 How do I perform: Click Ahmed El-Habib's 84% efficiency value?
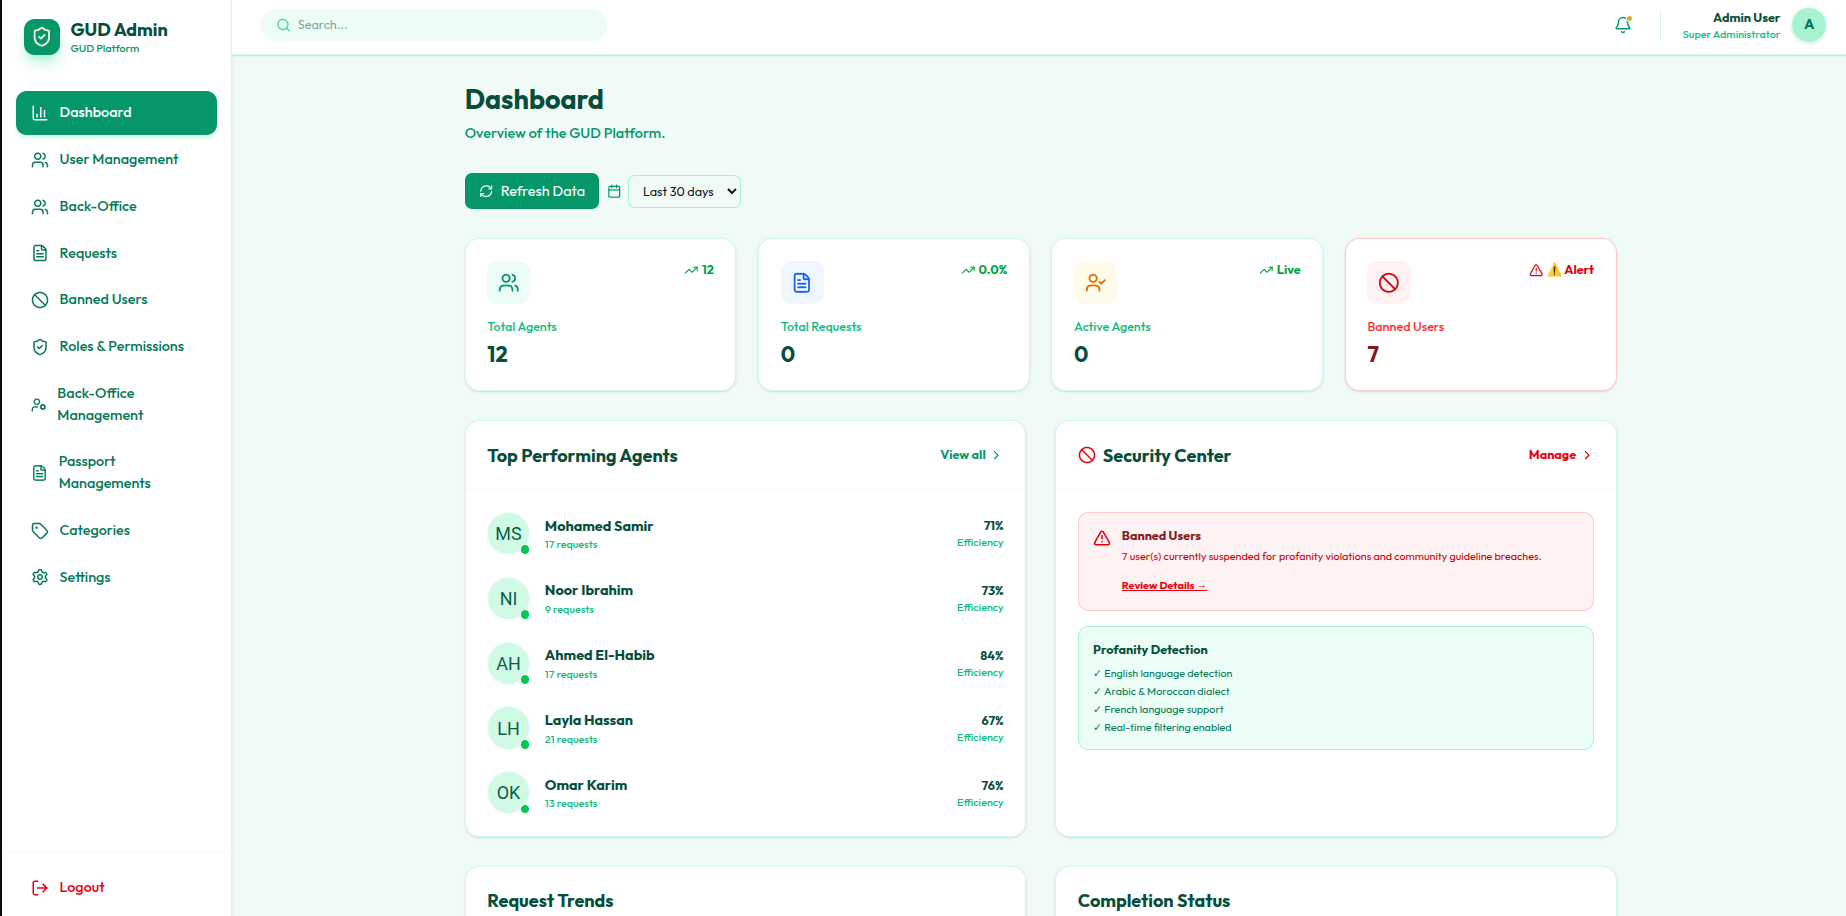click(x=992, y=656)
